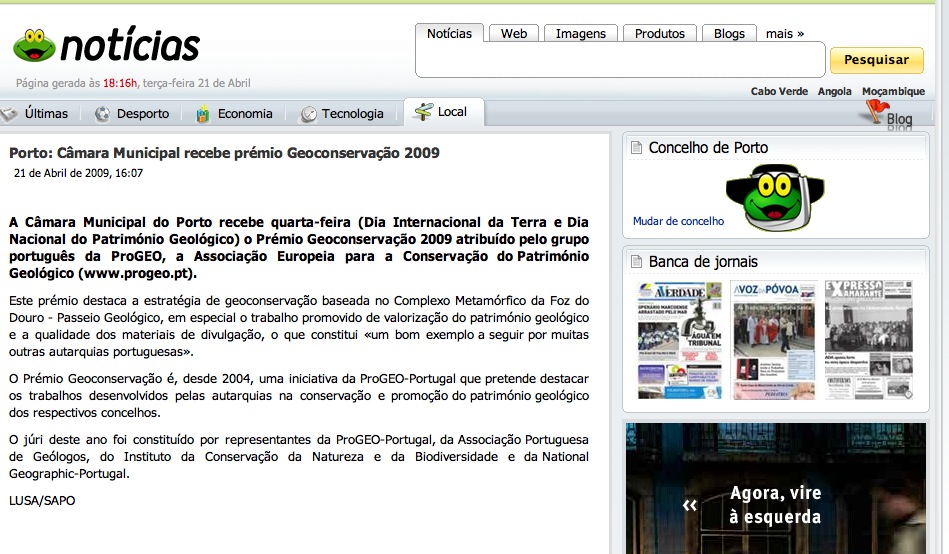Screen dimensions: 949x554
Task: Click the Tecnologia section icon
Action: [x=309, y=114]
